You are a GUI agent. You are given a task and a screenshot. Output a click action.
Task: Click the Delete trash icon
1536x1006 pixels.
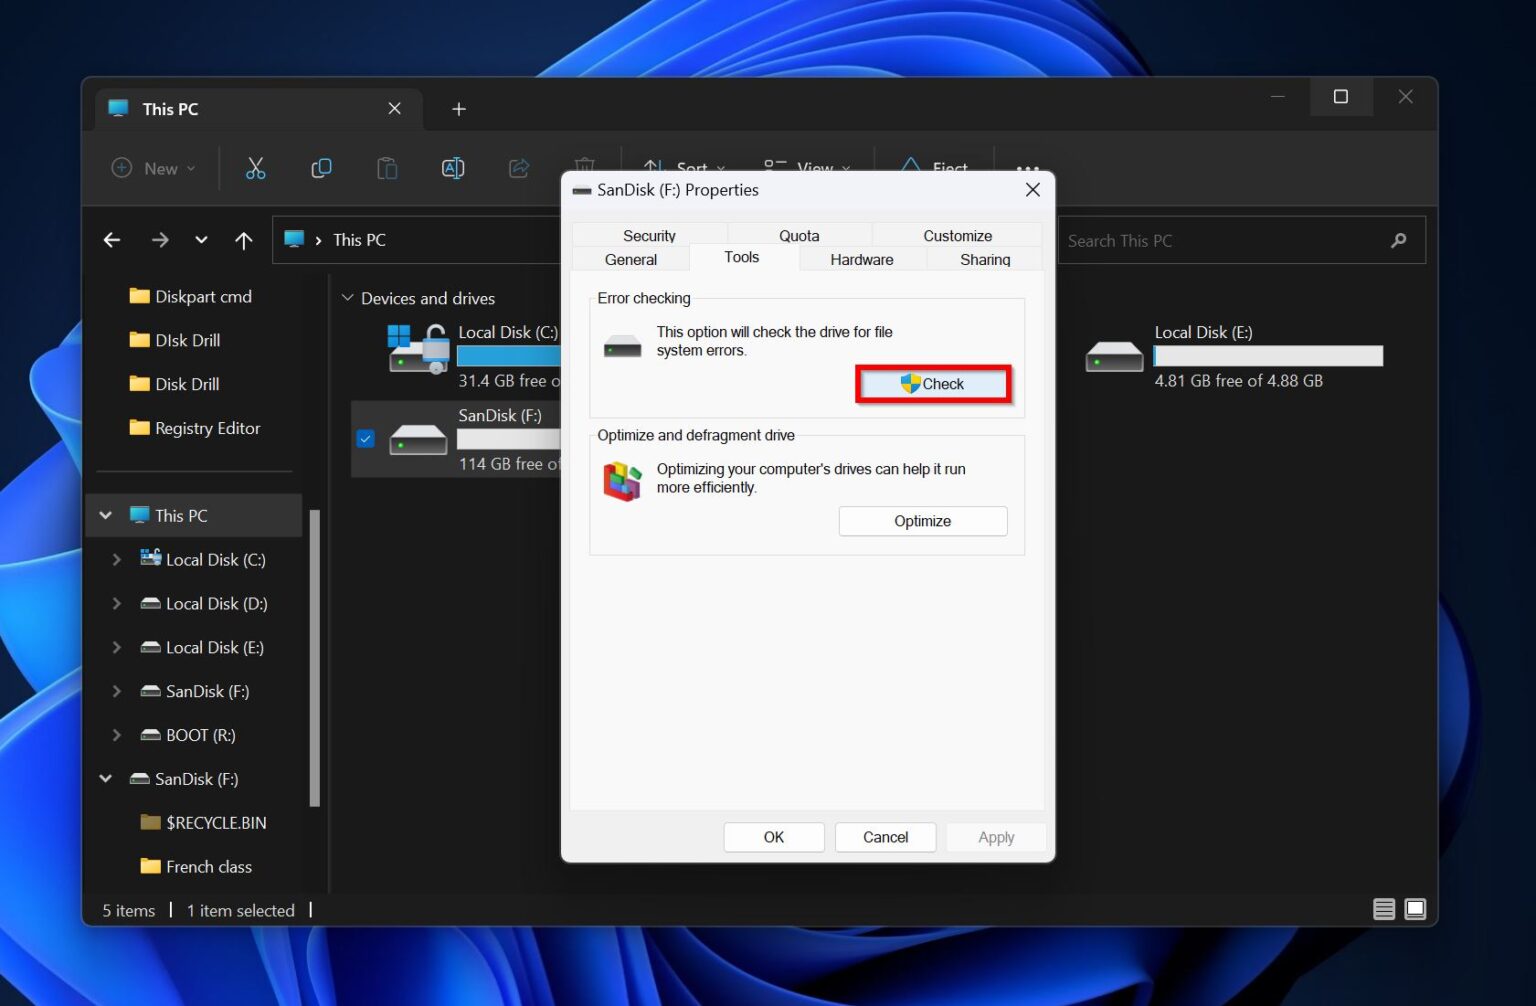[584, 168]
